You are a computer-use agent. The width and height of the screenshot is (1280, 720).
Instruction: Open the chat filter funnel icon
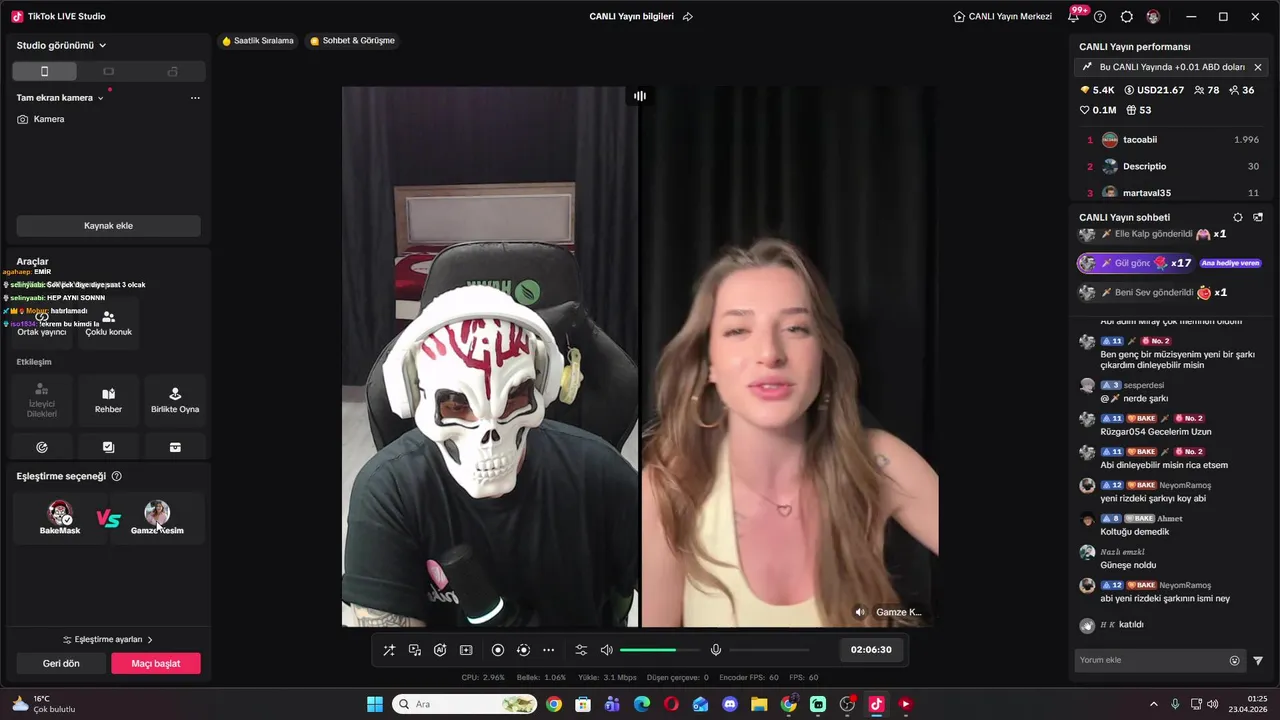(1258, 660)
